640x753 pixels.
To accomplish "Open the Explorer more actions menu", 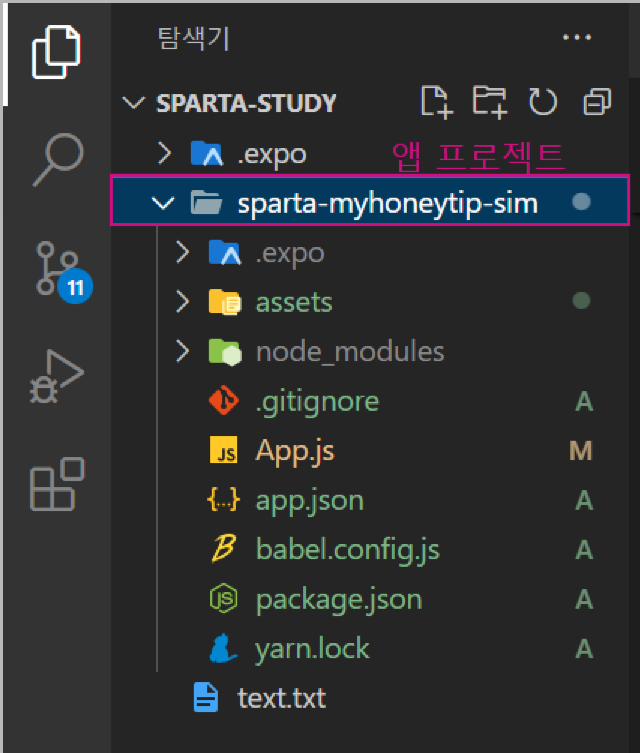I will 578,38.
